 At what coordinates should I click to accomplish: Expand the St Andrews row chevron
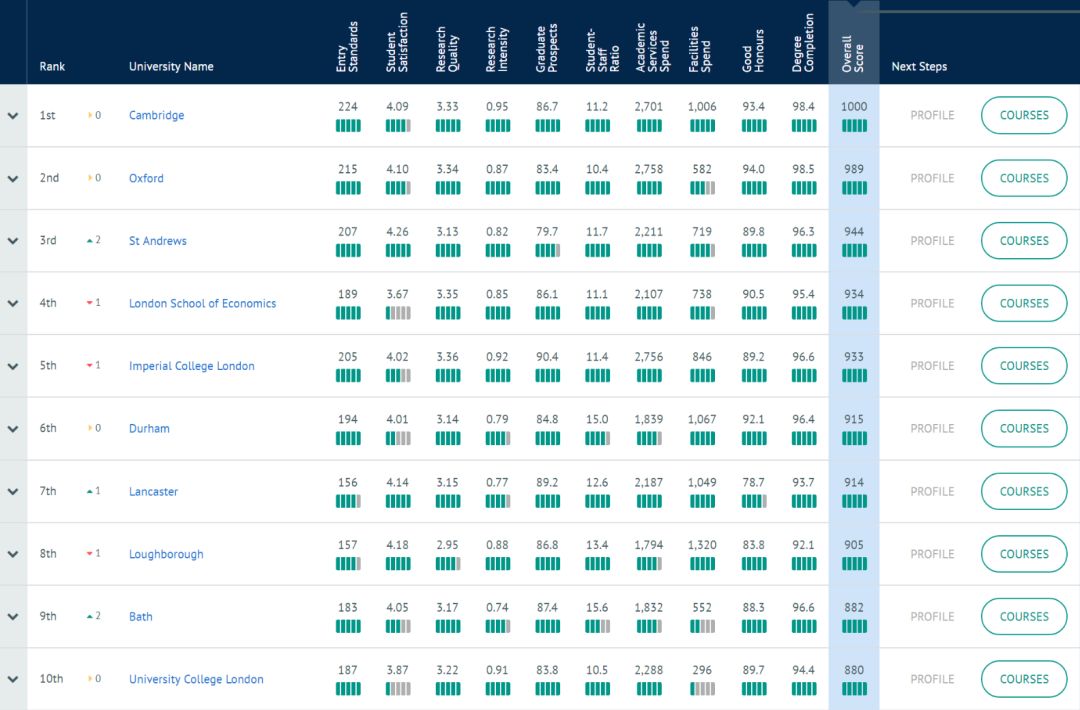tap(13, 241)
